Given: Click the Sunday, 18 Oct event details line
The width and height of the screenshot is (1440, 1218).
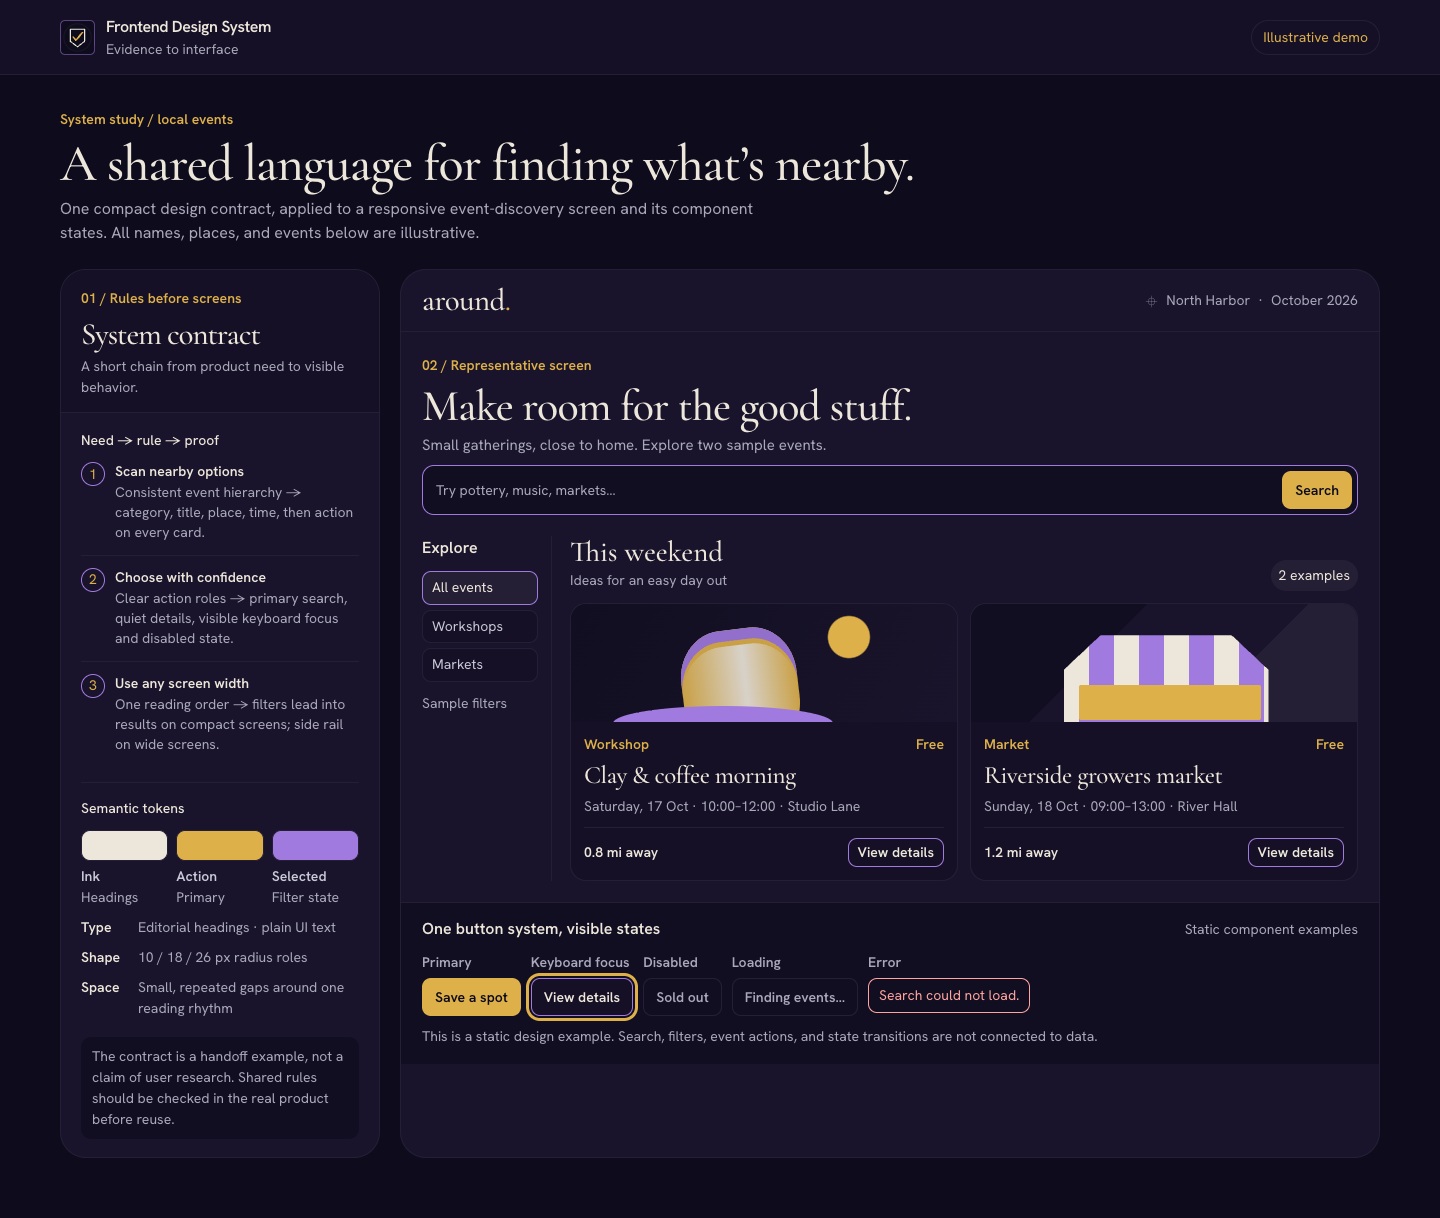Looking at the screenshot, I should (x=1111, y=807).
